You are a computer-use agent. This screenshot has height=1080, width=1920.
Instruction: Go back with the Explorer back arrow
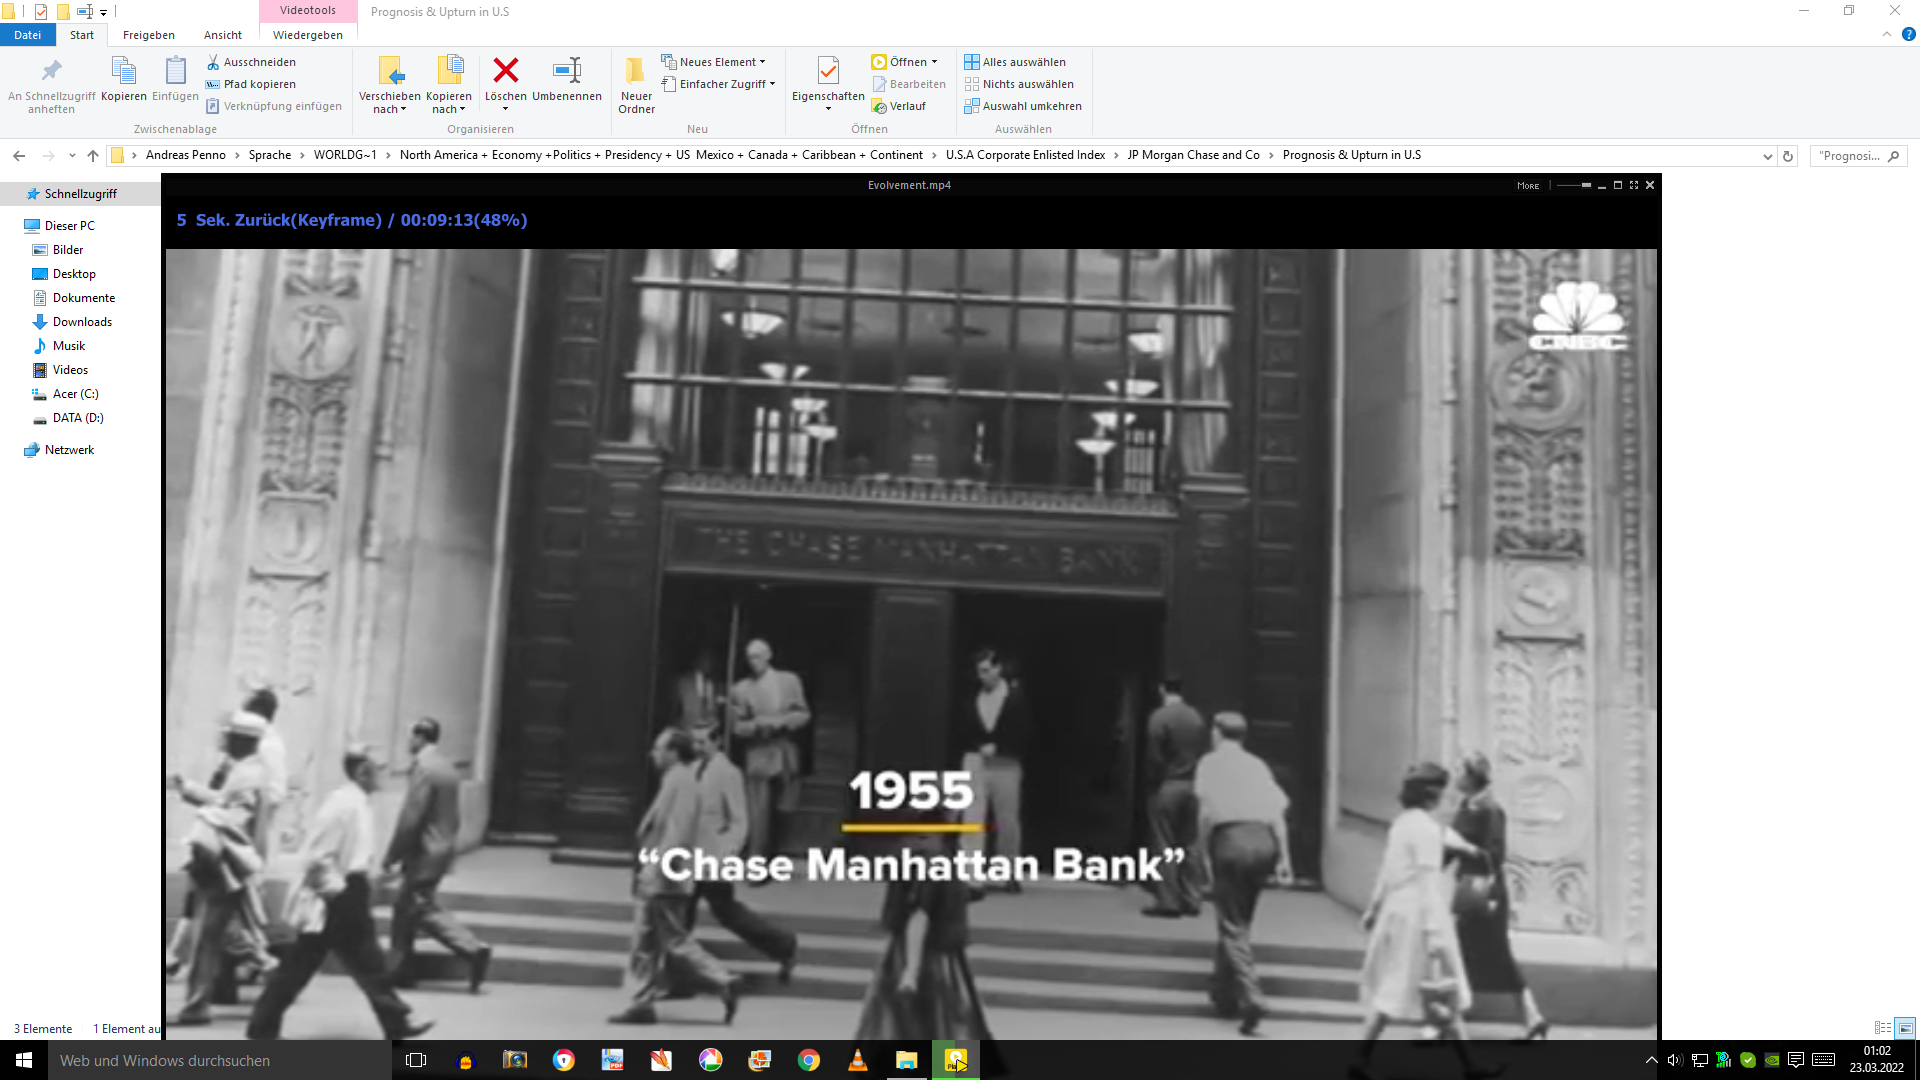(19, 156)
